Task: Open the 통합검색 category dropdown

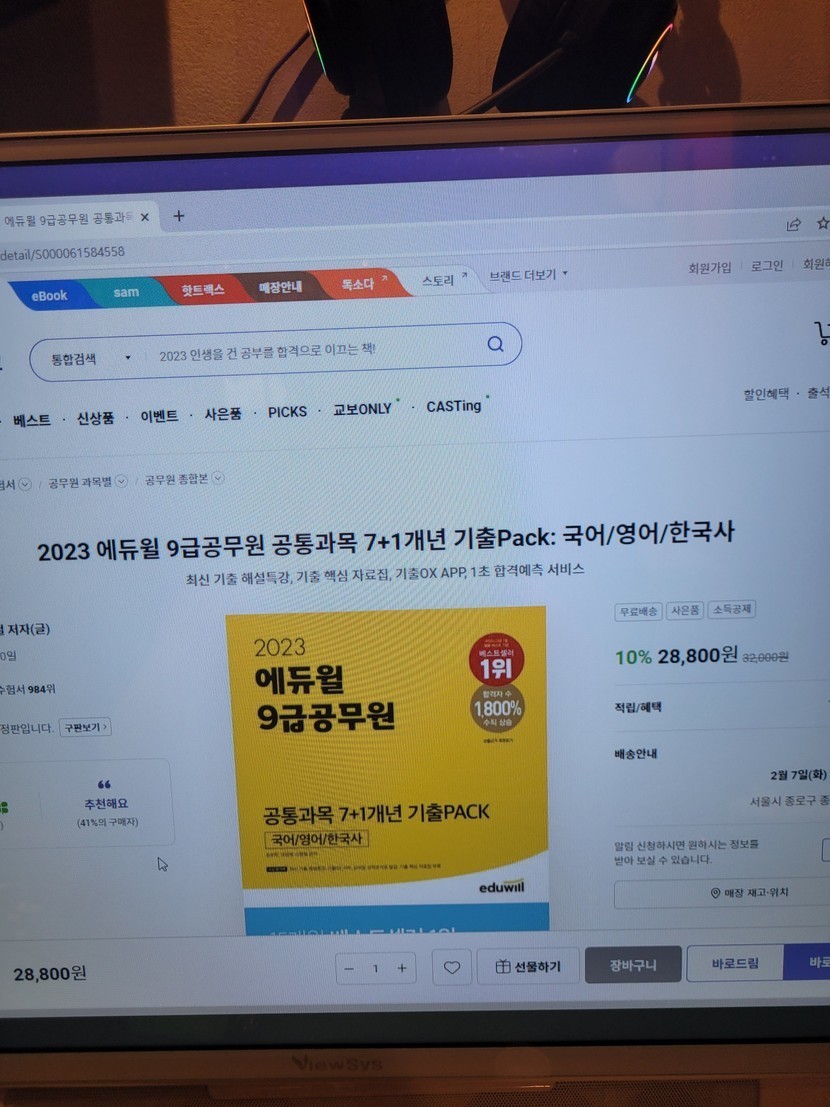Action: (90, 358)
